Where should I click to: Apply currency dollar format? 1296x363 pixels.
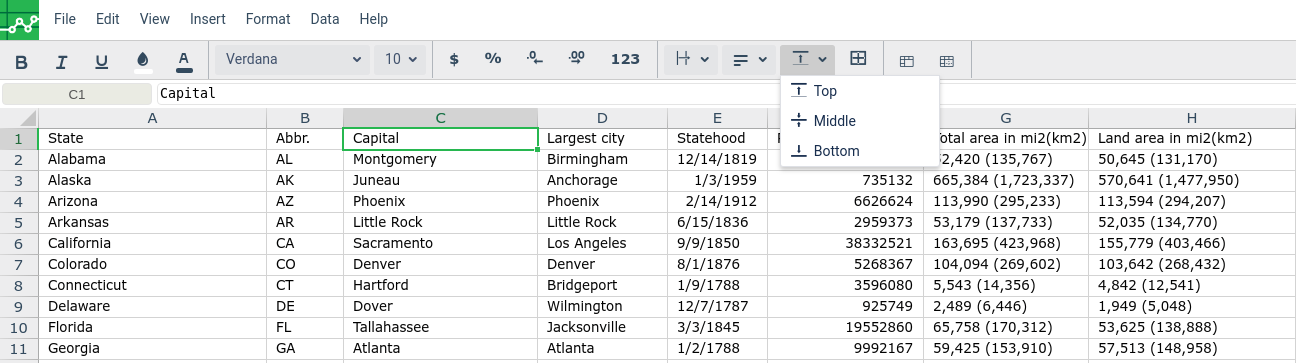click(x=454, y=60)
